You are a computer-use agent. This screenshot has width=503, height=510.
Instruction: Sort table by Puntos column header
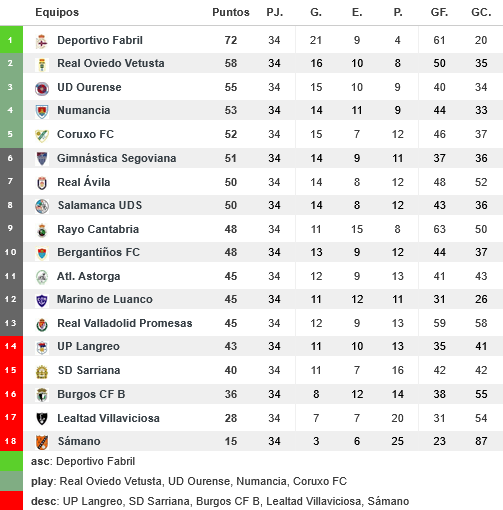click(x=231, y=12)
